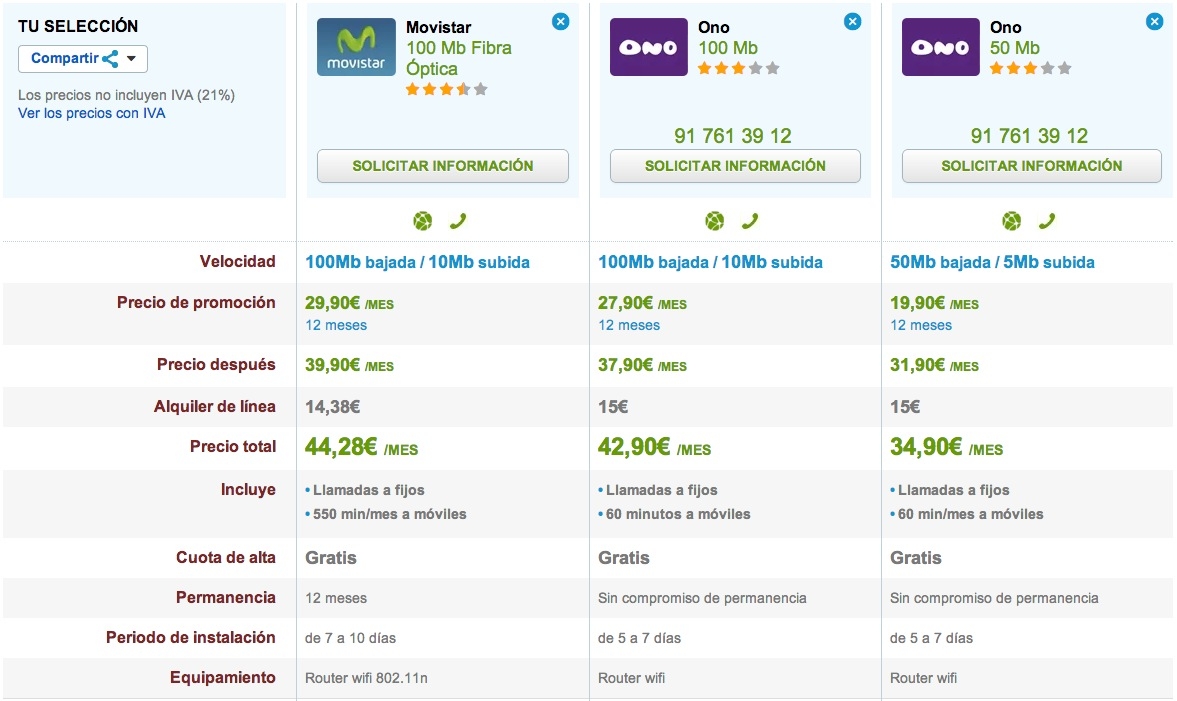Open 'Ver los precios con IVA' link

coord(92,113)
